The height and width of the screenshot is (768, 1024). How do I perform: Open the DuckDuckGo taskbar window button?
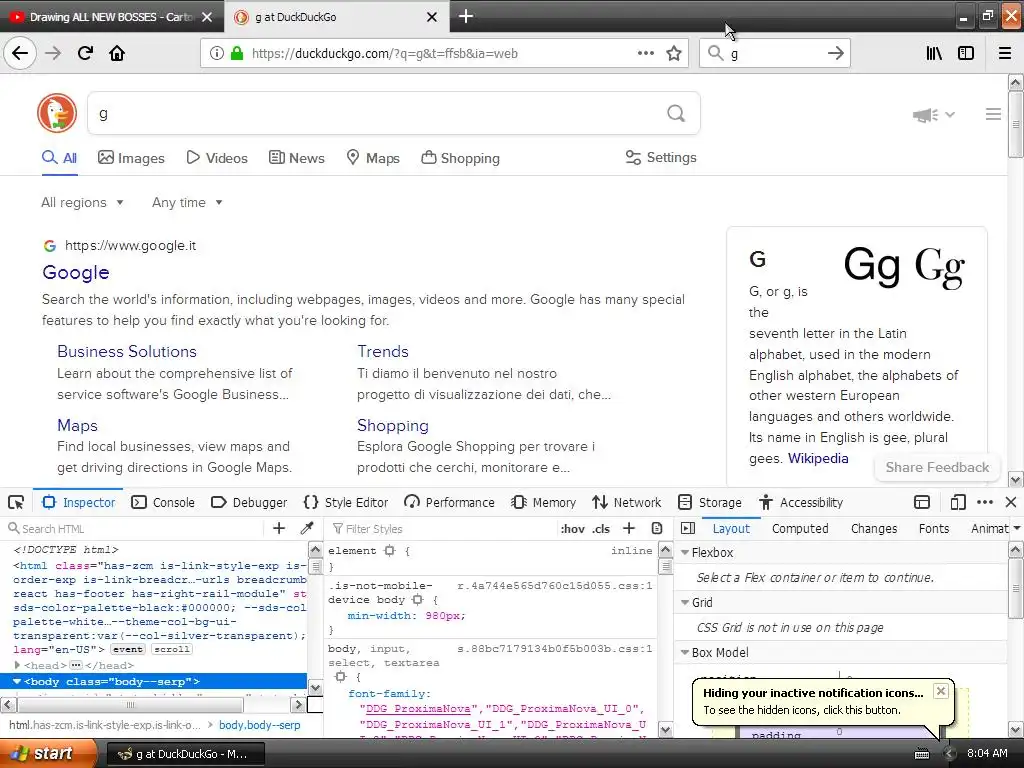[185, 754]
